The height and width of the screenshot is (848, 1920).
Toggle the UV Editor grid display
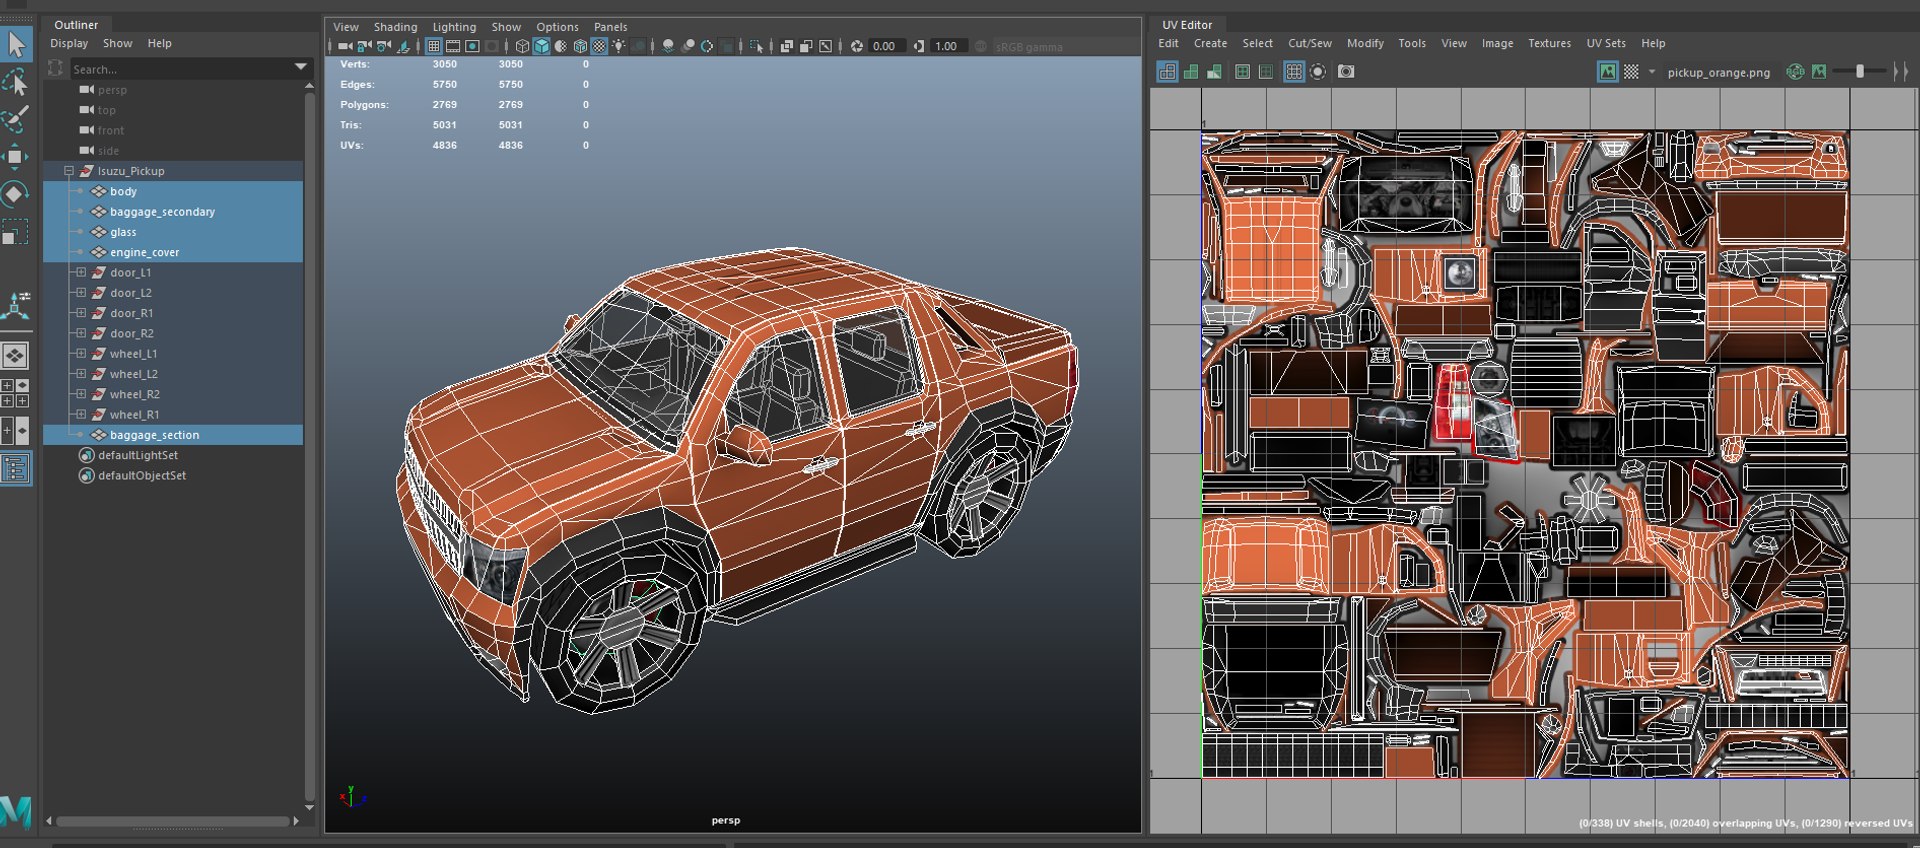1293,71
